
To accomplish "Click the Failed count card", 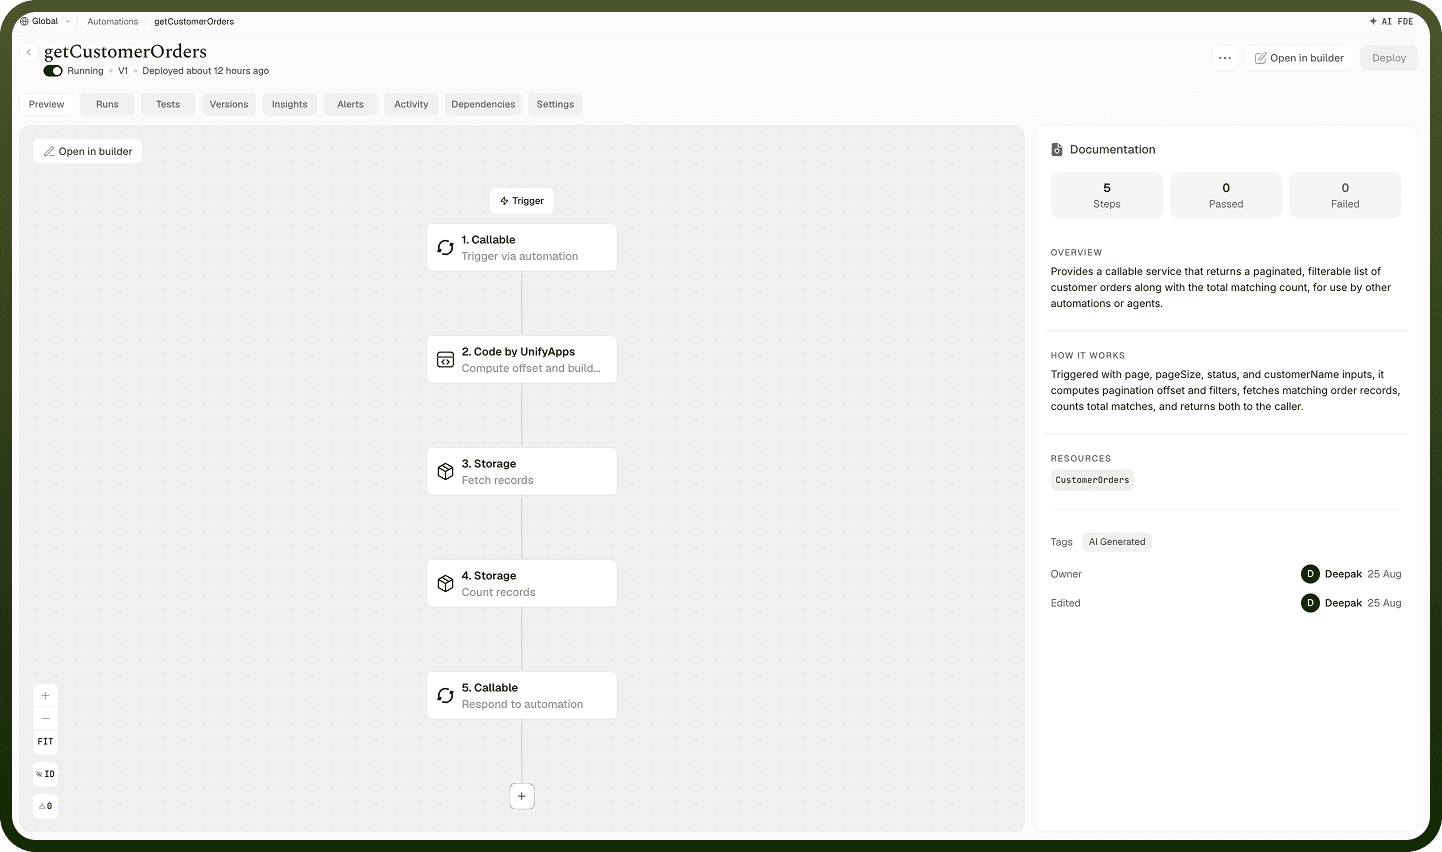I will point(1345,195).
